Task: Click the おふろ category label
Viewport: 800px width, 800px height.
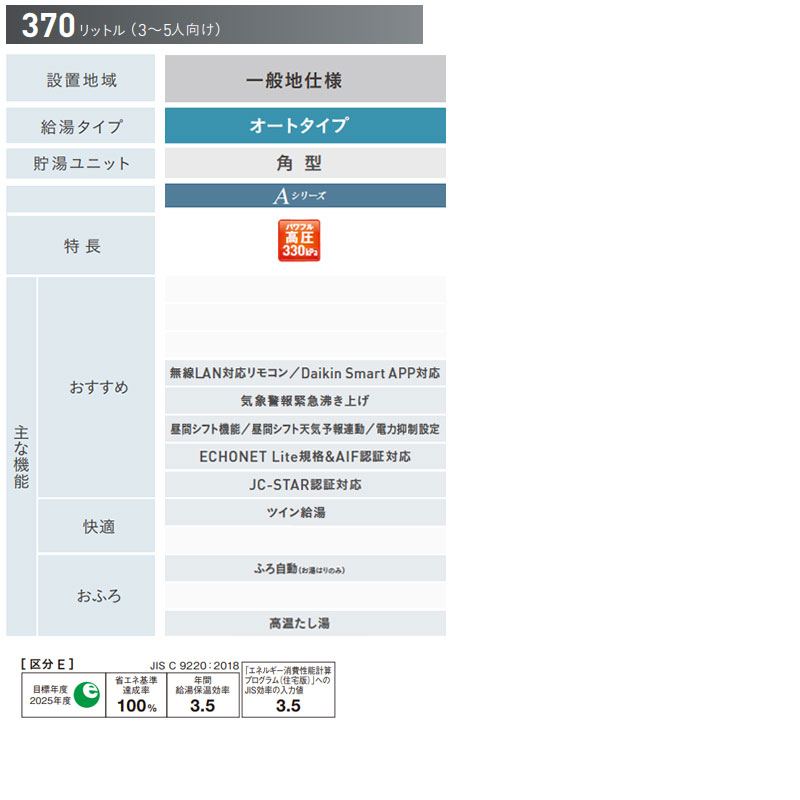Action: (x=96, y=595)
